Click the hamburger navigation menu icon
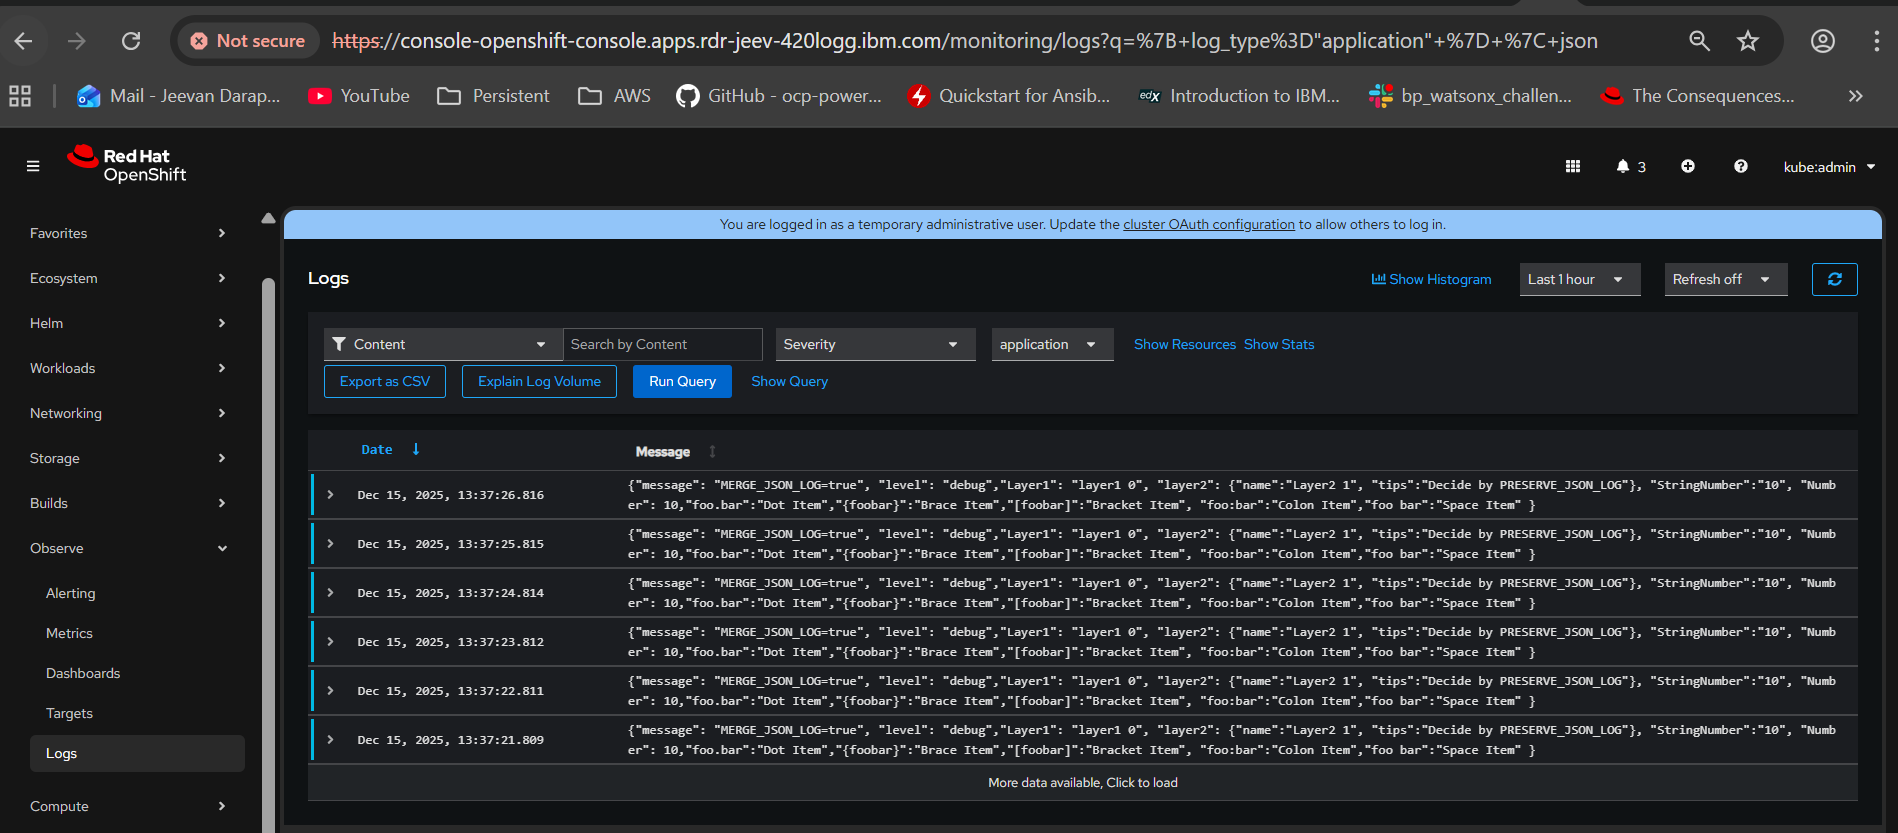The height and width of the screenshot is (833, 1898). pos(33,166)
